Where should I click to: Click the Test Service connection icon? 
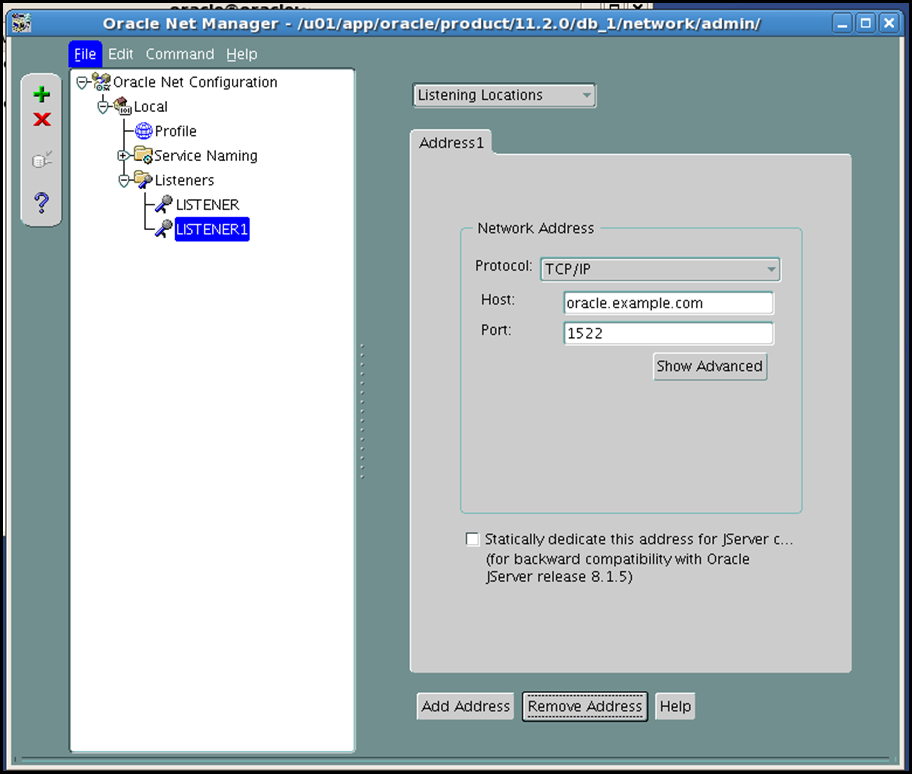click(x=42, y=159)
